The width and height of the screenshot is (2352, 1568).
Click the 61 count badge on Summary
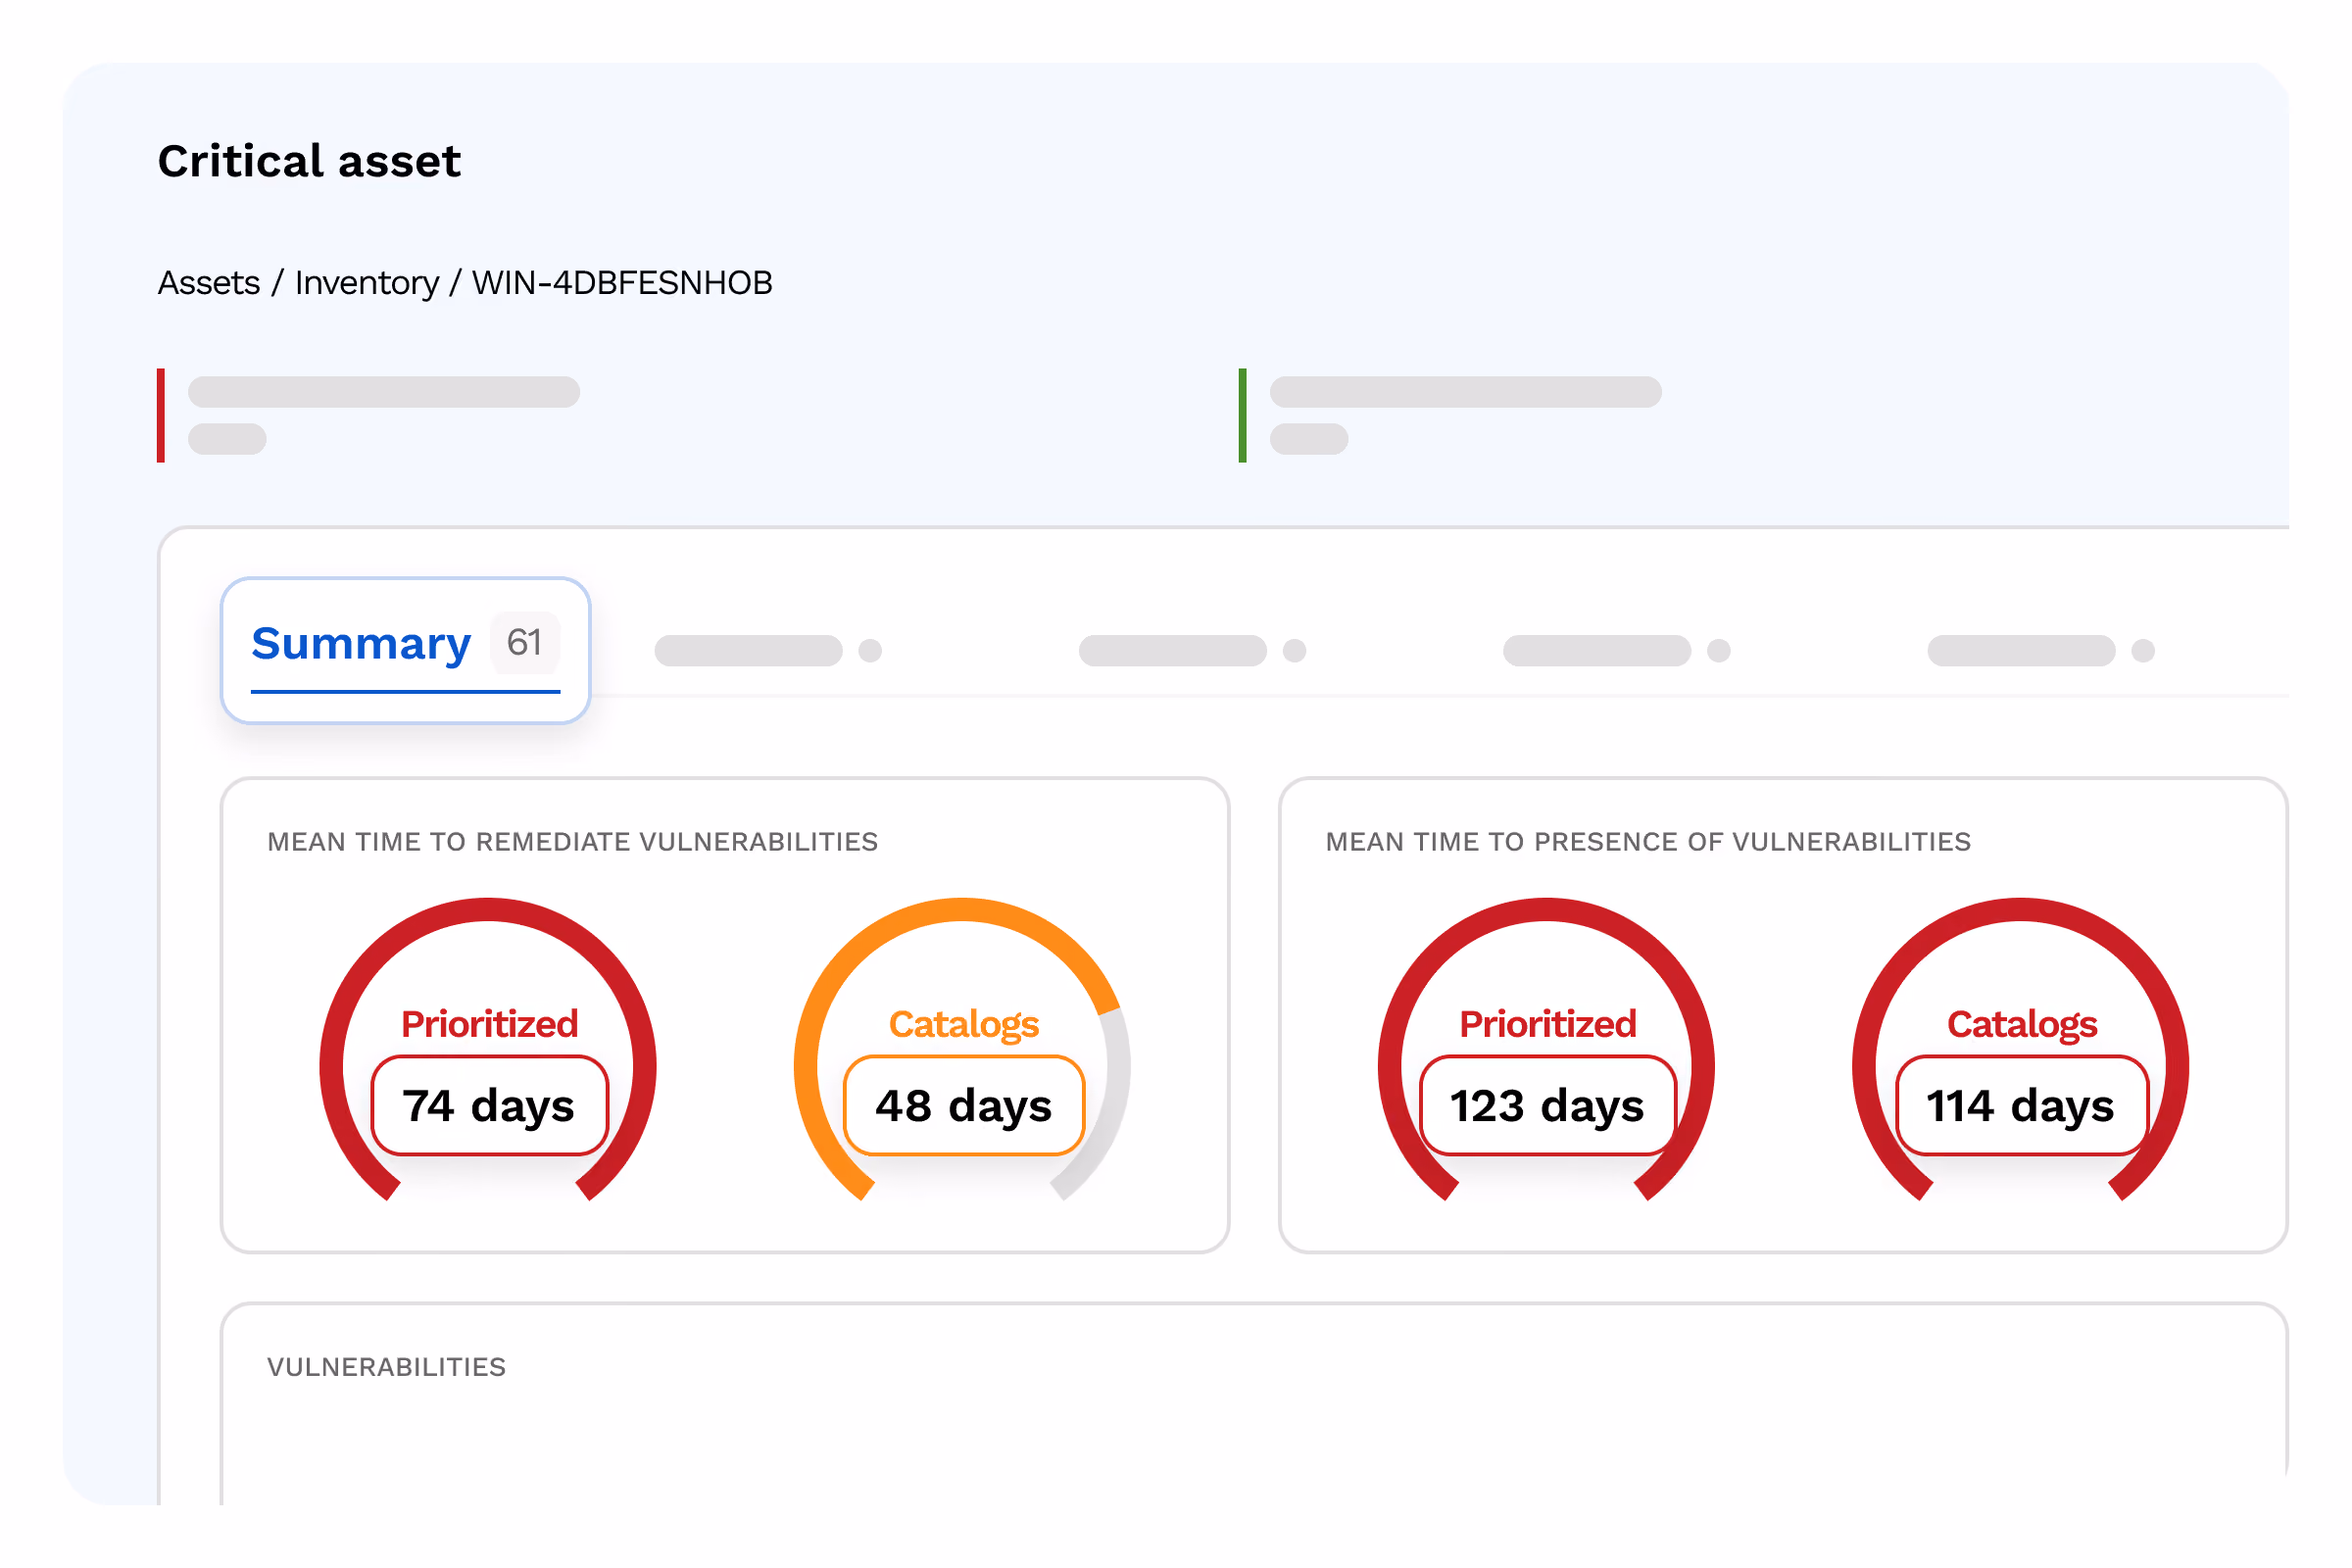[525, 642]
